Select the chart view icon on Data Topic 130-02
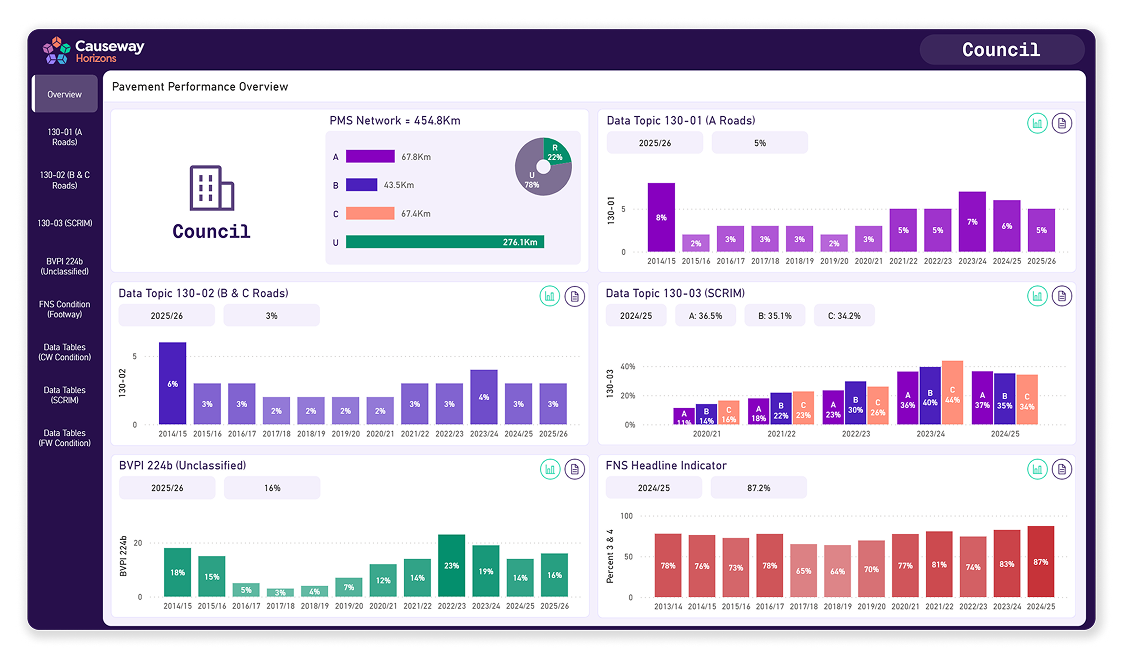1123x659 pixels. (x=549, y=296)
